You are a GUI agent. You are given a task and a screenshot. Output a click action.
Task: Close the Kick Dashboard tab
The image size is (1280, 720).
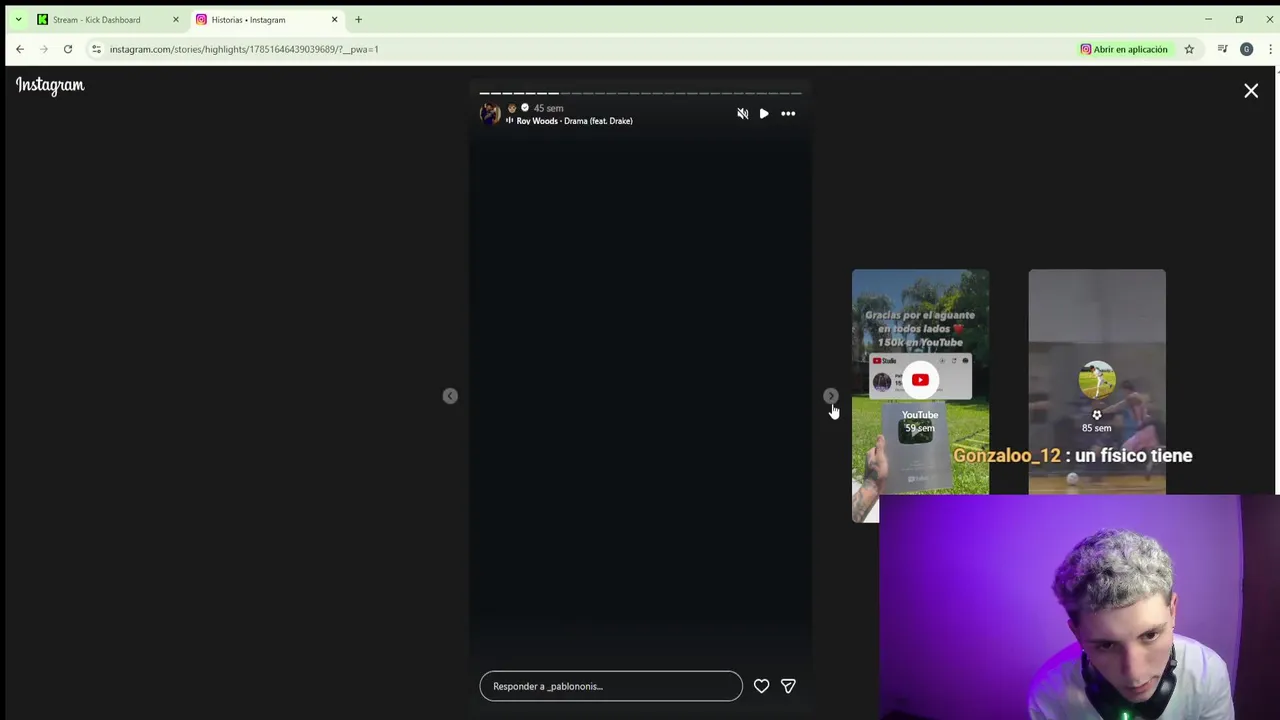(x=175, y=19)
